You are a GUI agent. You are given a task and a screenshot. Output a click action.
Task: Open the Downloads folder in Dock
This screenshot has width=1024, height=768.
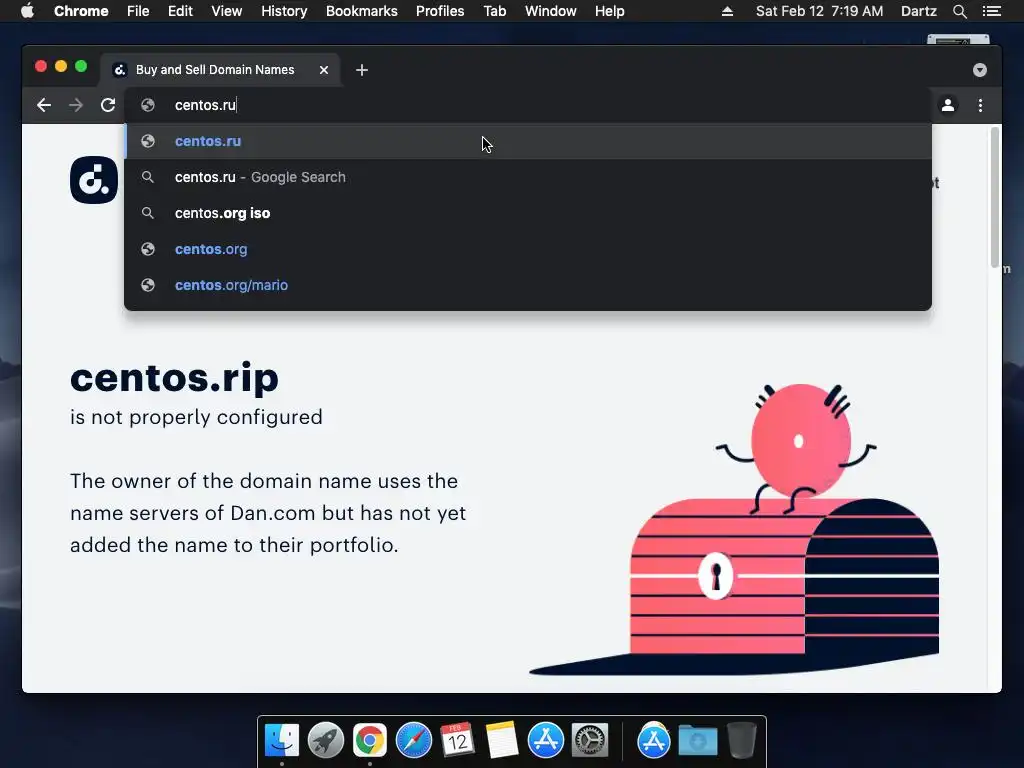click(697, 740)
